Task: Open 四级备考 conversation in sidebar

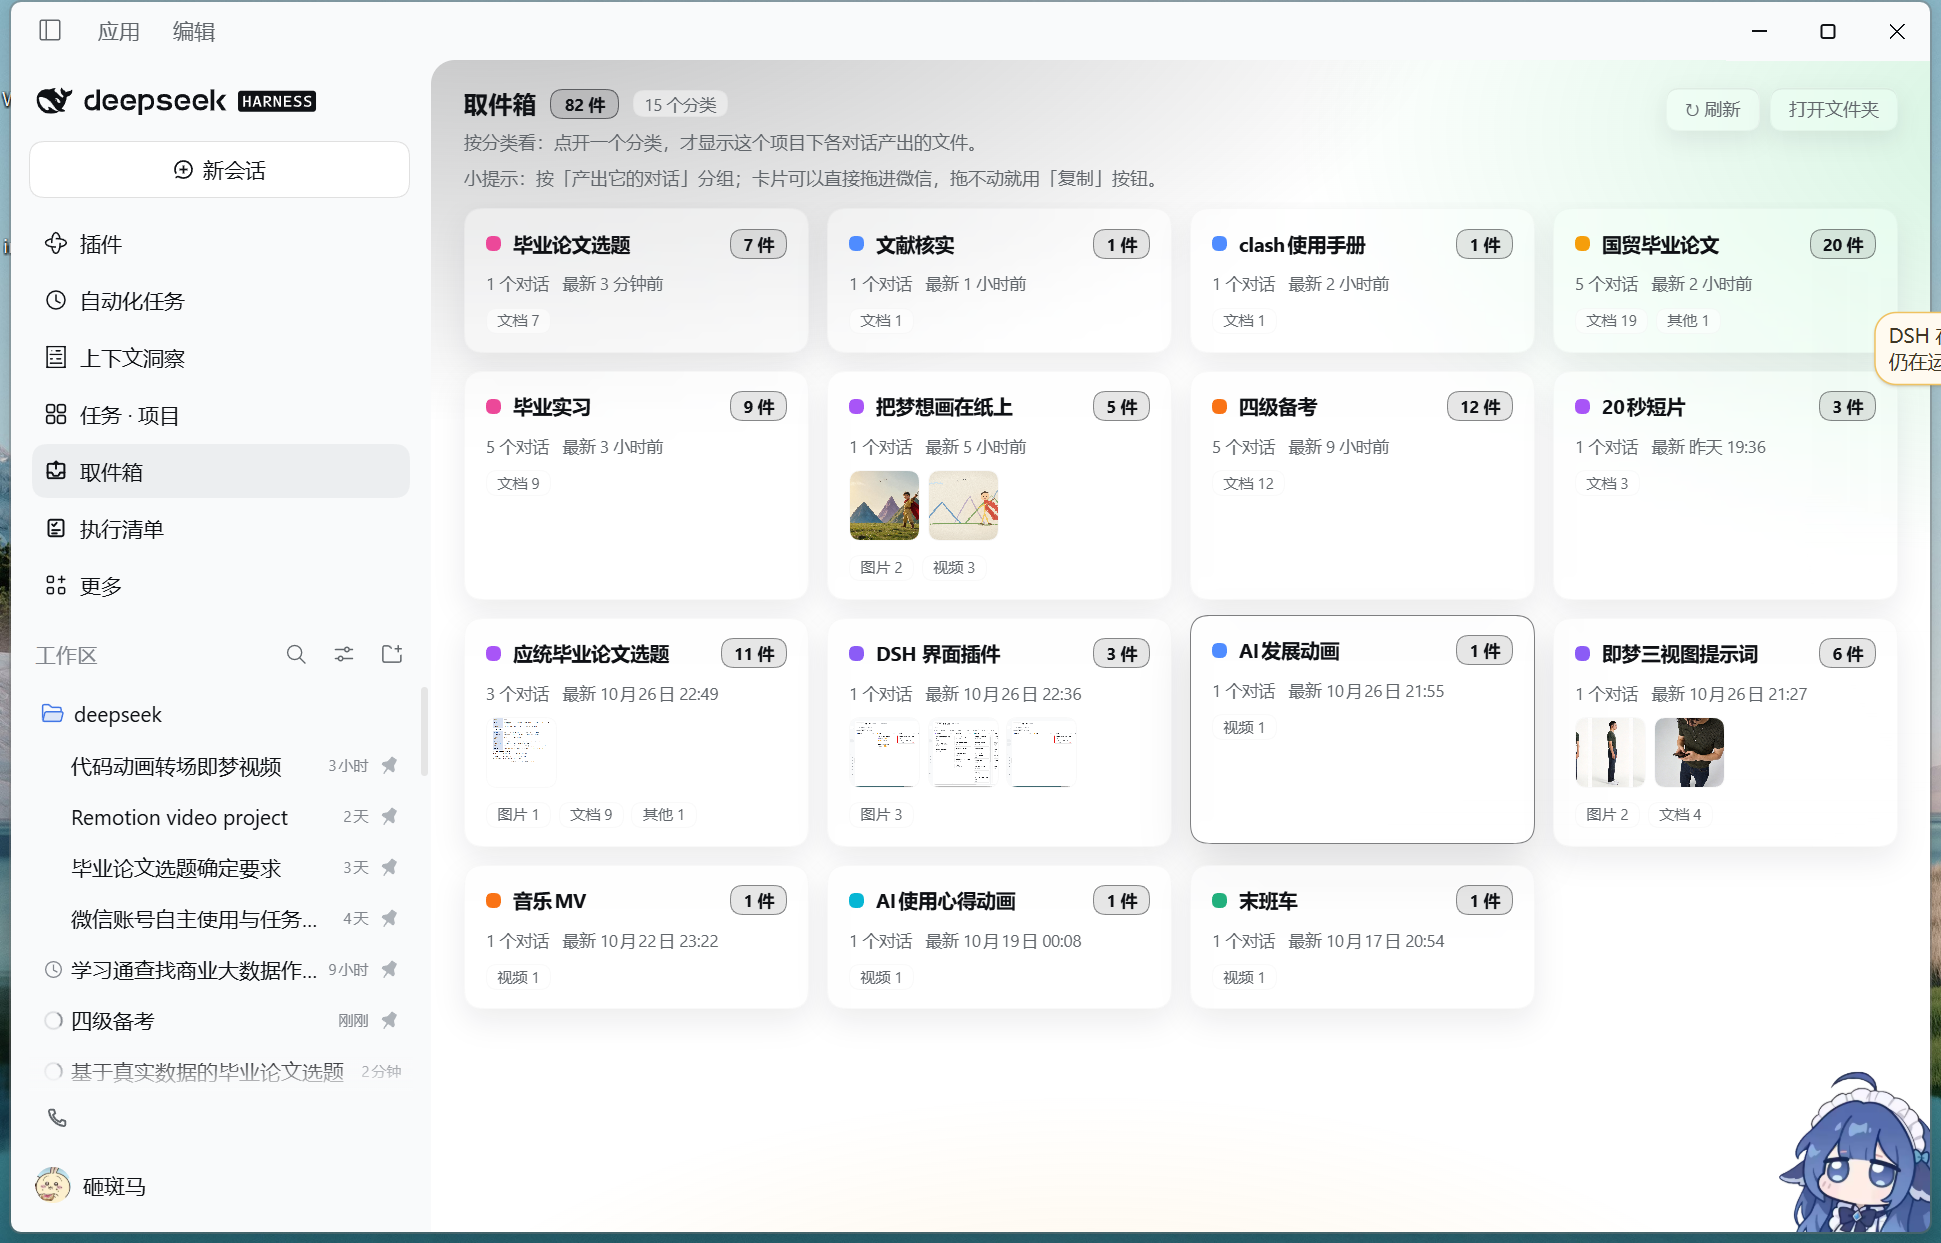Action: [112, 1021]
